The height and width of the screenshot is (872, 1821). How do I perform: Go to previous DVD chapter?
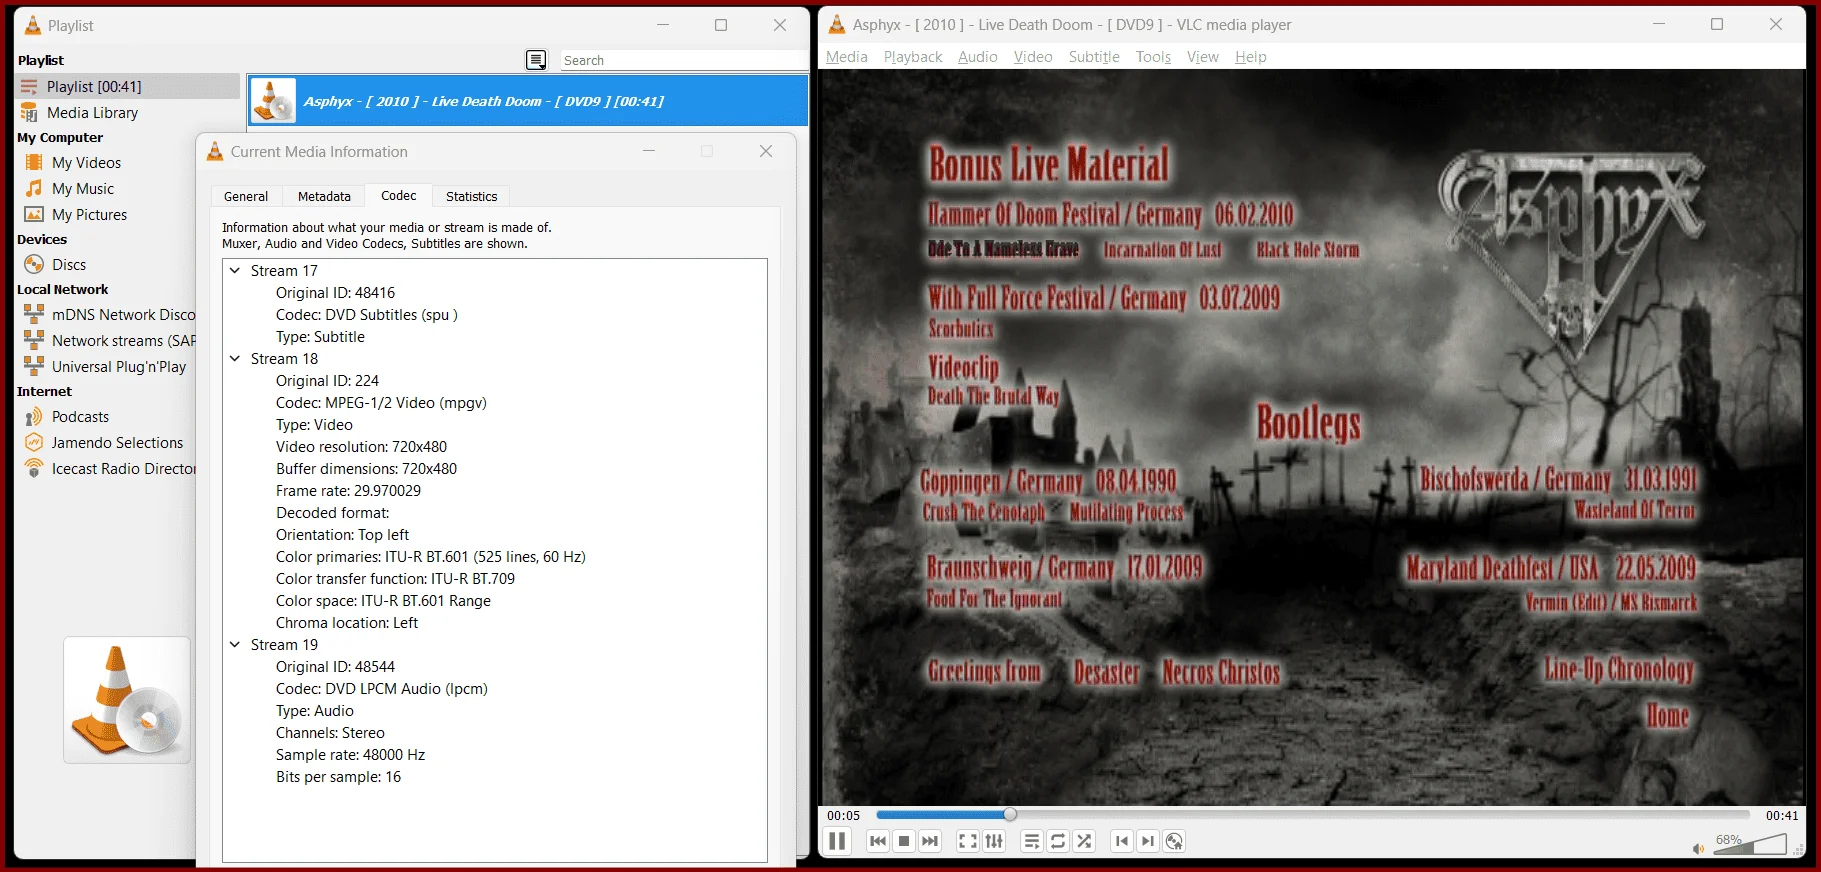[x=1122, y=841]
